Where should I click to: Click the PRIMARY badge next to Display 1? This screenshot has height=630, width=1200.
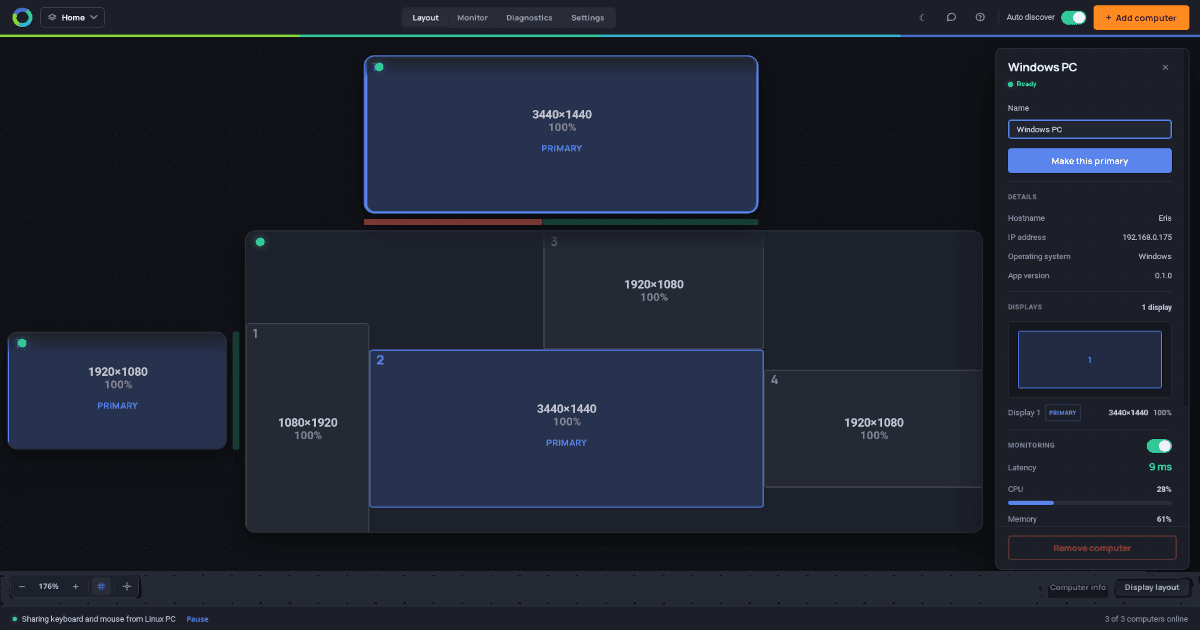(x=1063, y=412)
